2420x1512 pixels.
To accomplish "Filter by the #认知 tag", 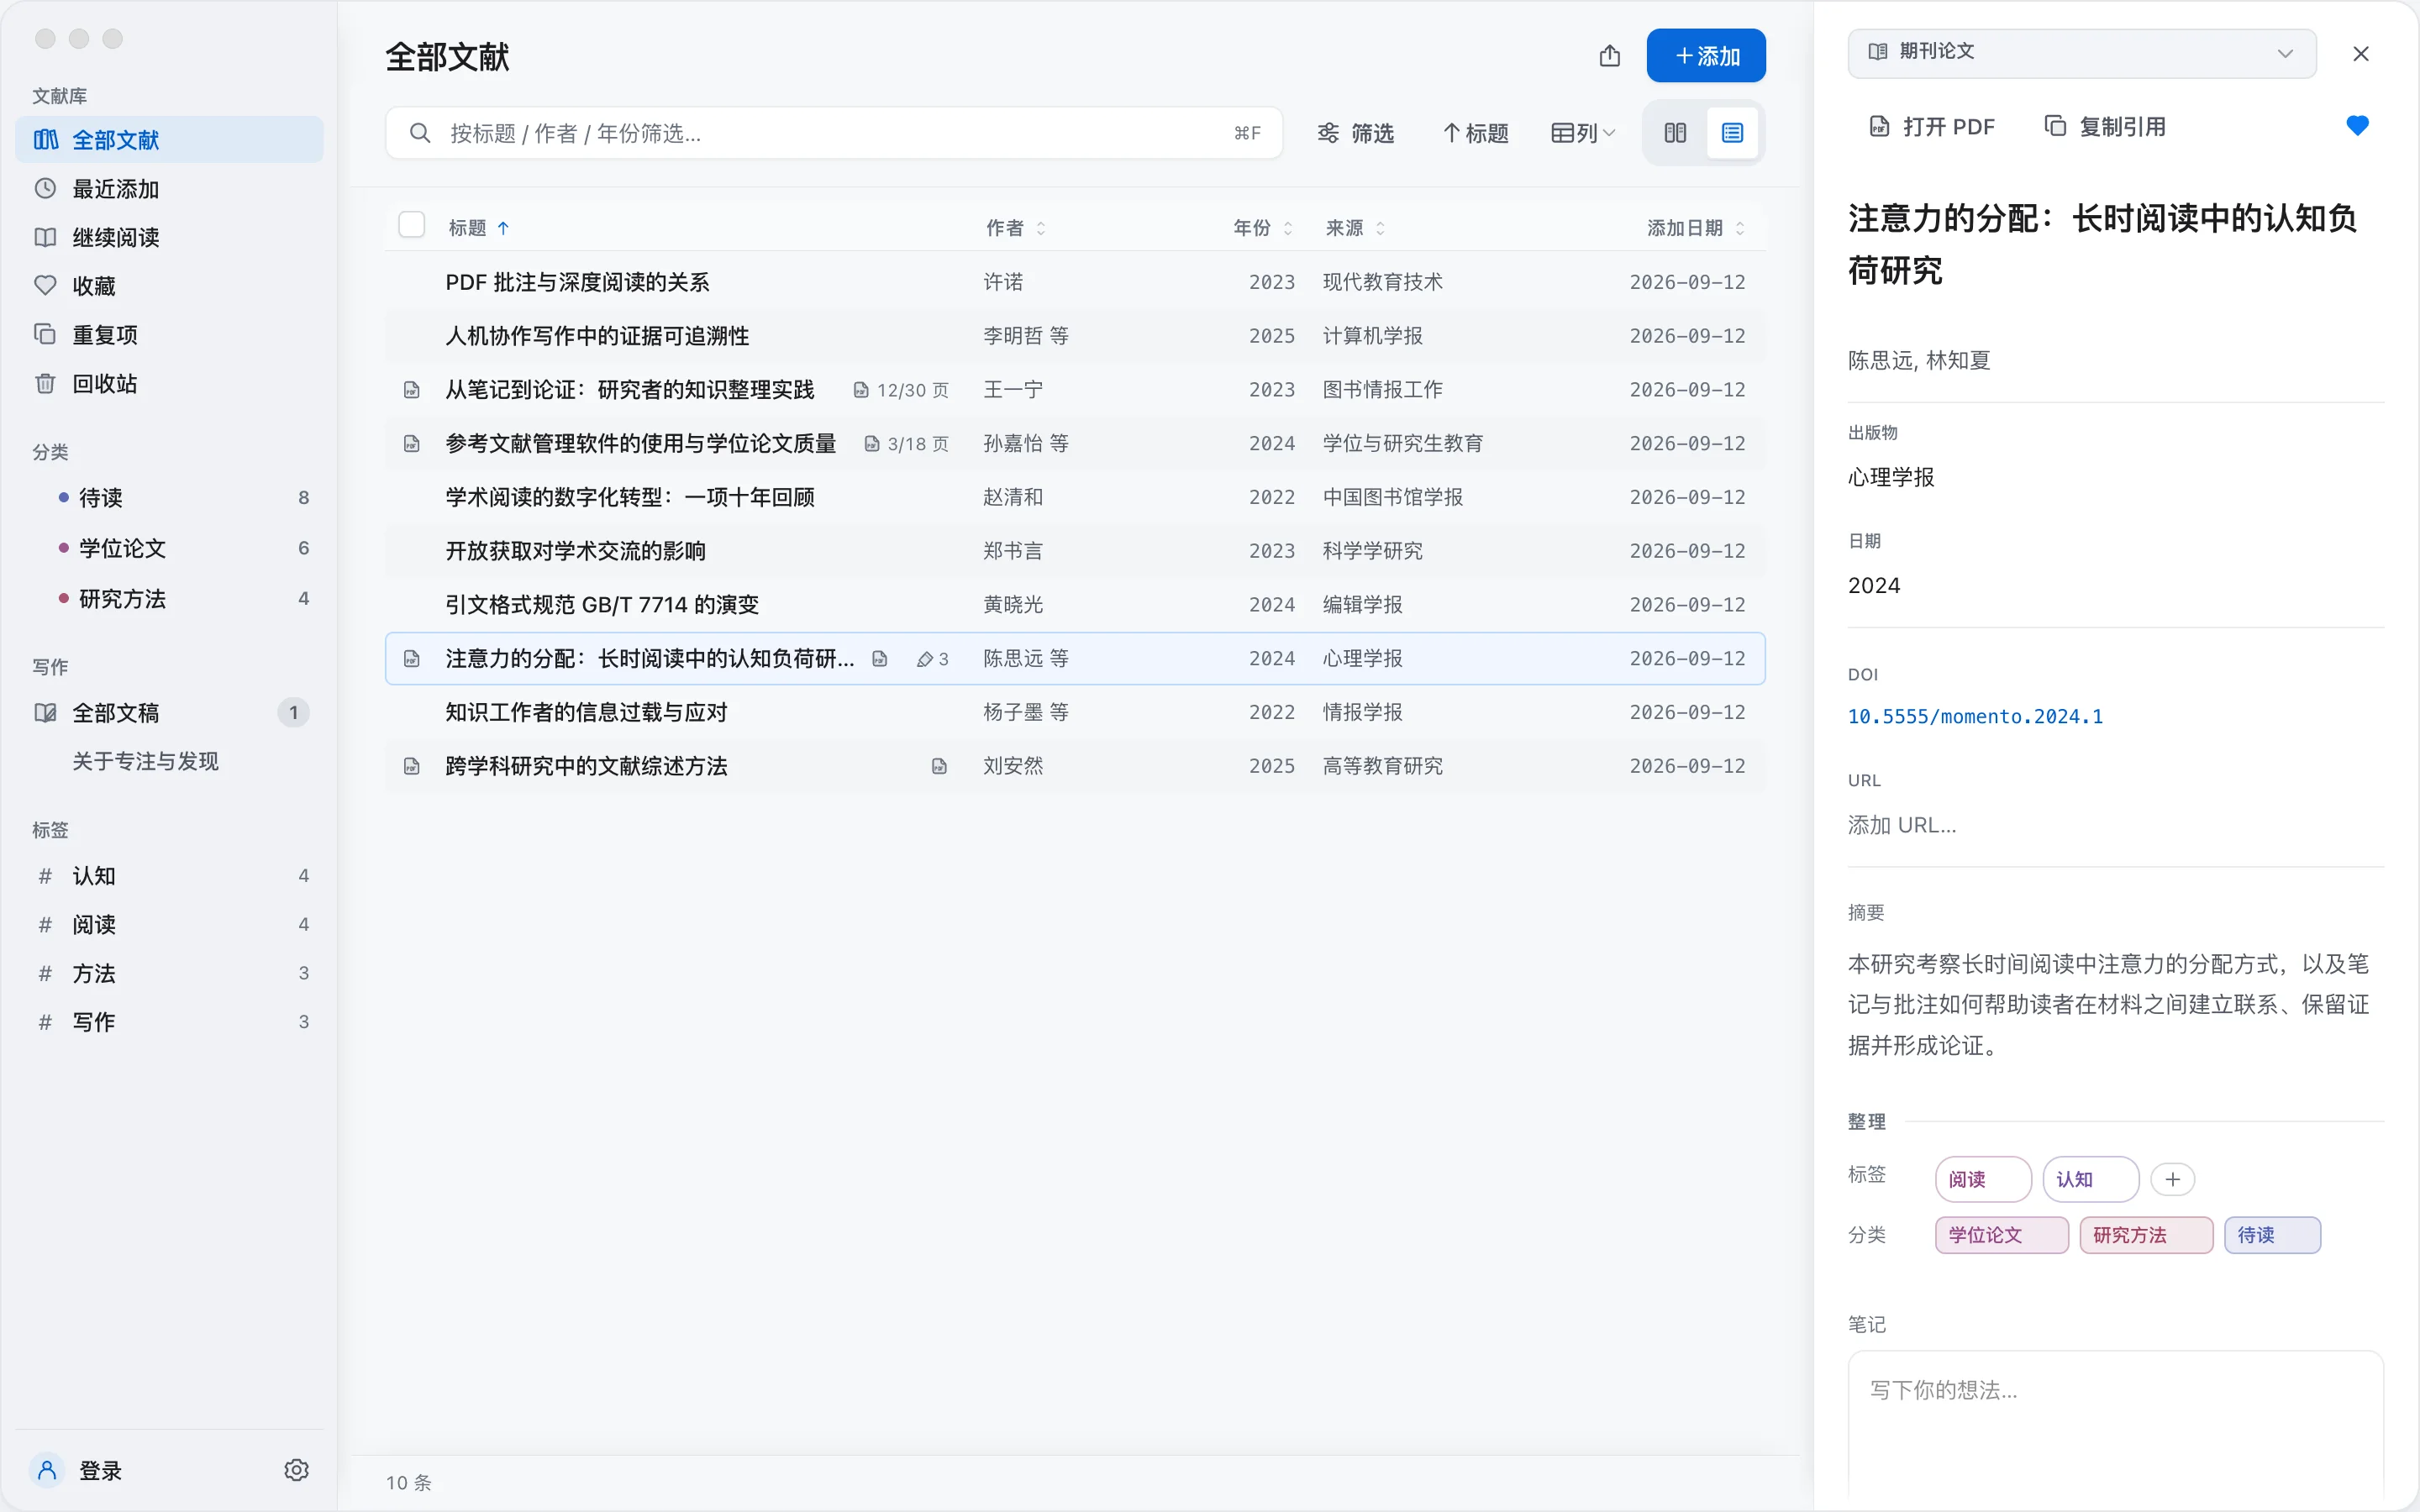I will tap(169, 876).
